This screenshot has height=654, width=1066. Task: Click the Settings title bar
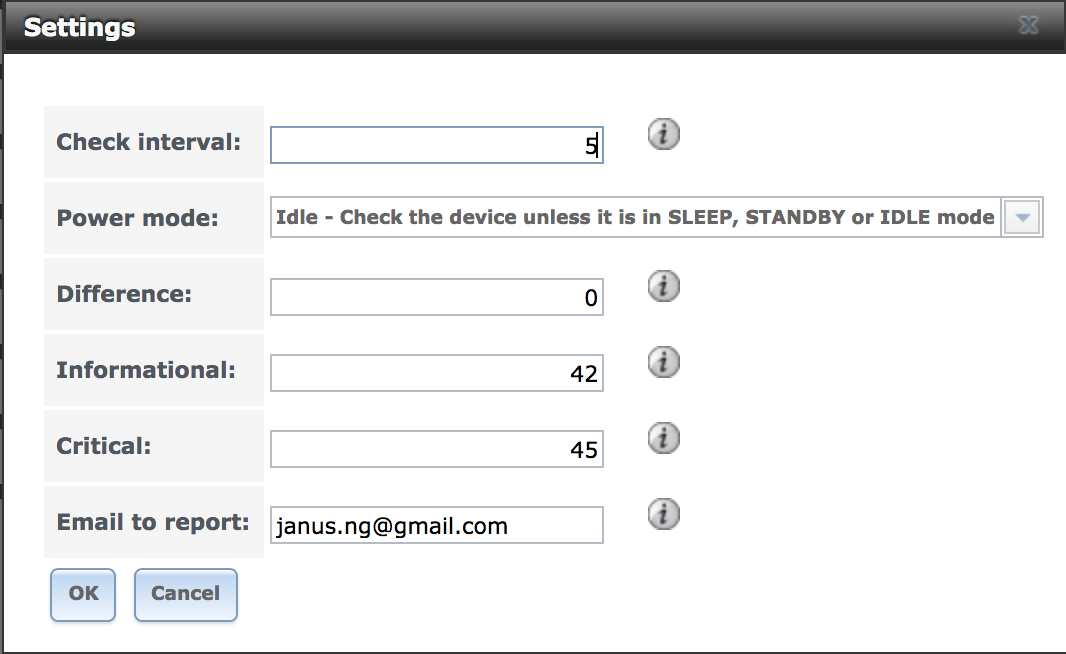point(533,27)
